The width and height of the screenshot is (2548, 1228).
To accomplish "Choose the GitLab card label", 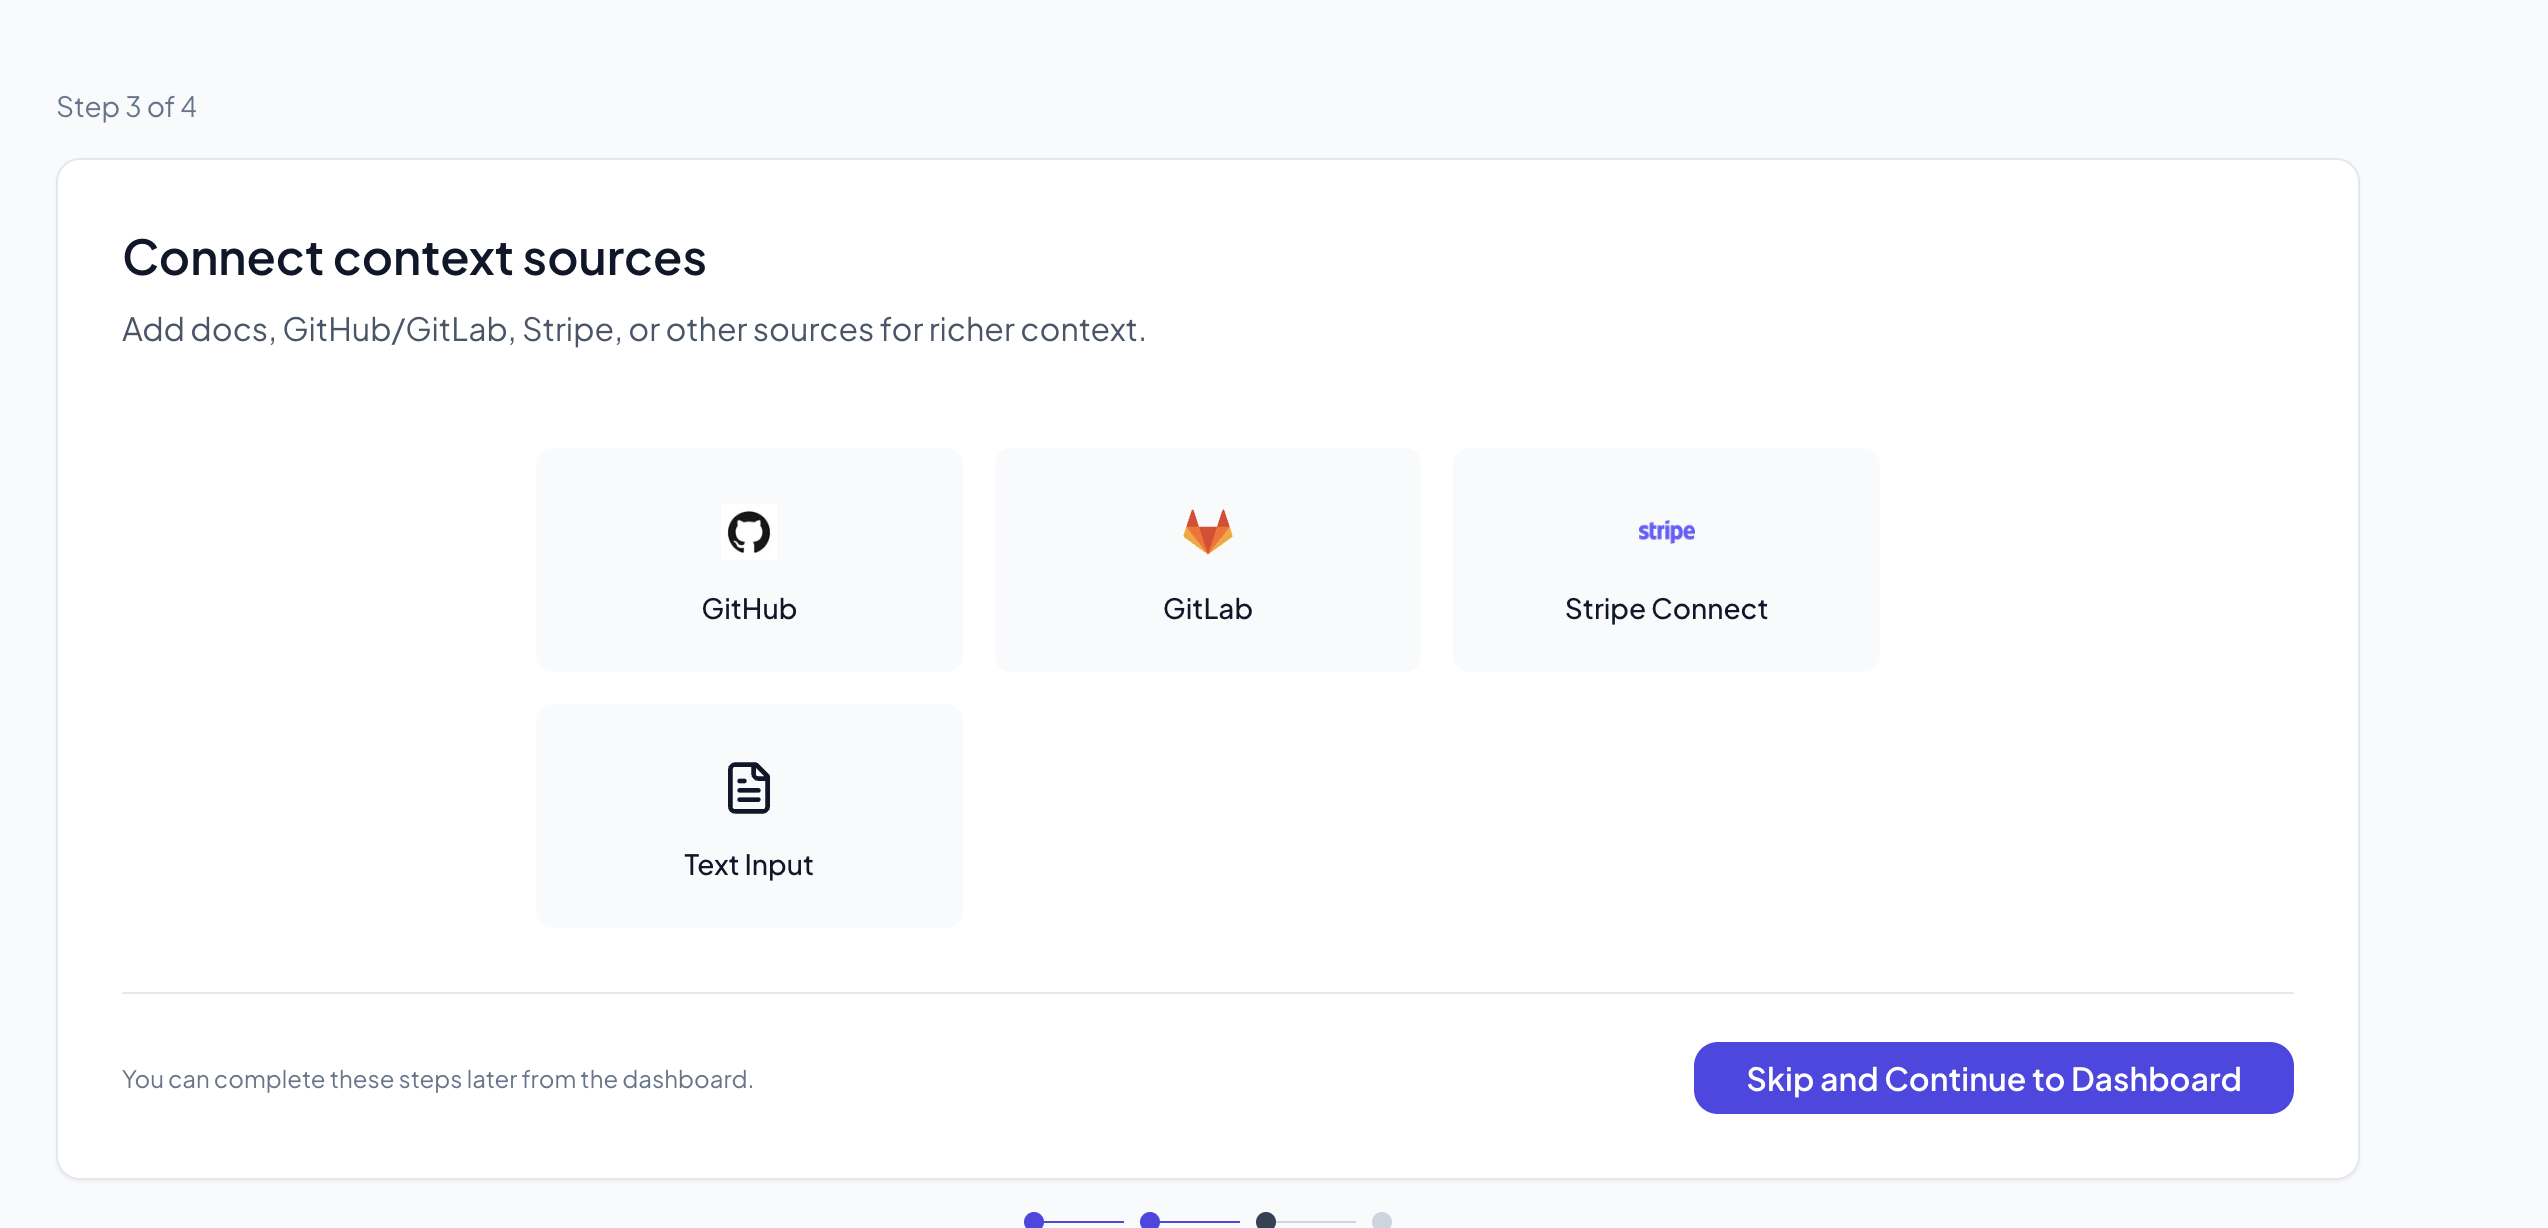I will pyautogui.click(x=1208, y=609).
